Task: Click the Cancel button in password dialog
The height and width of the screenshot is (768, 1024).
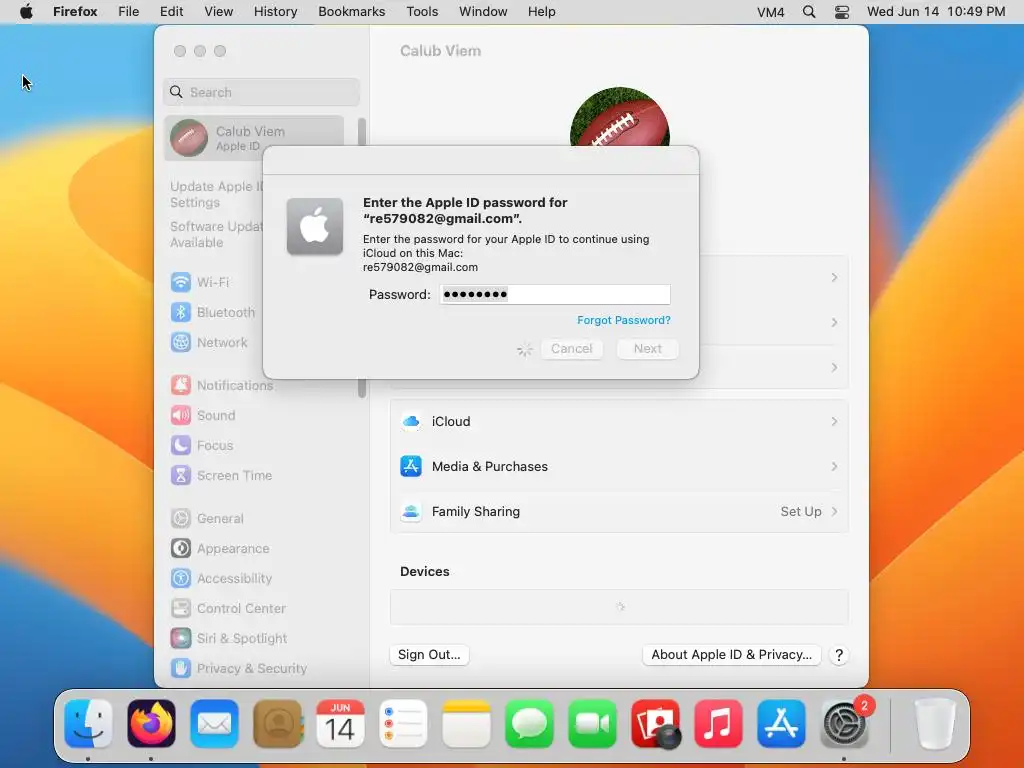Action: pyautogui.click(x=571, y=349)
